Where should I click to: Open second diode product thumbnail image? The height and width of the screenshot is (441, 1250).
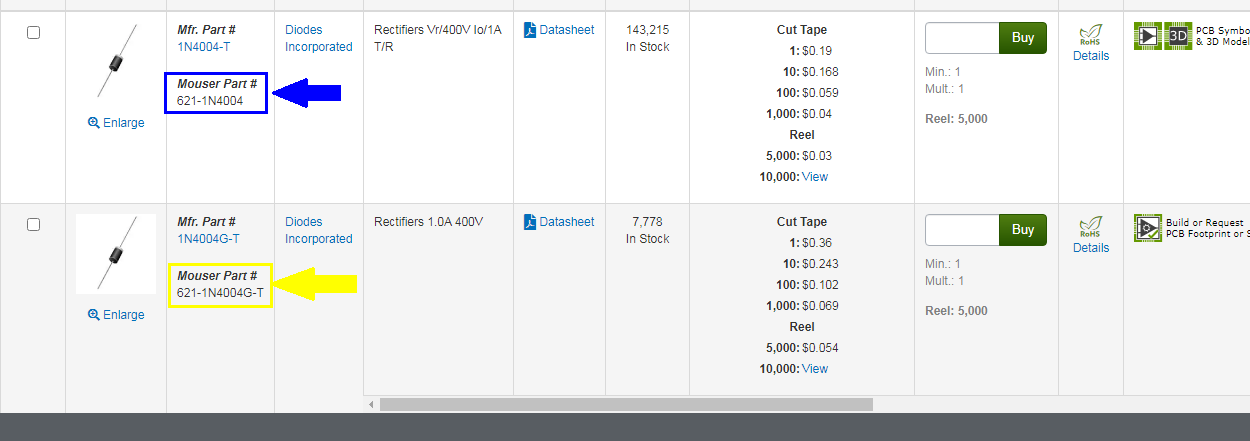pos(116,254)
